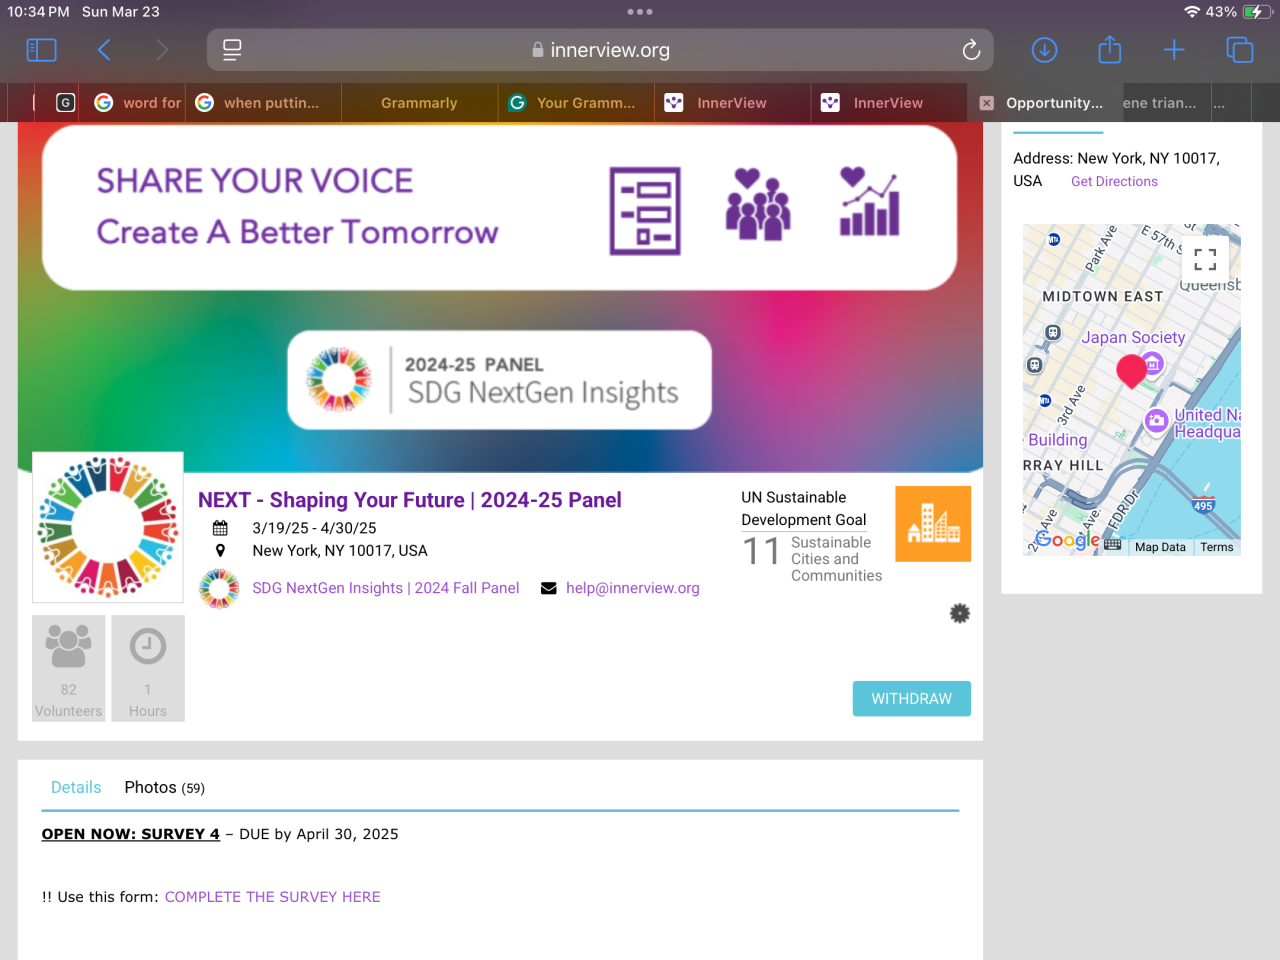Screen dimensions: 1280x960
Task: Click the event date 3/19/25 - 4/30/25
Action: (x=314, y=528)
